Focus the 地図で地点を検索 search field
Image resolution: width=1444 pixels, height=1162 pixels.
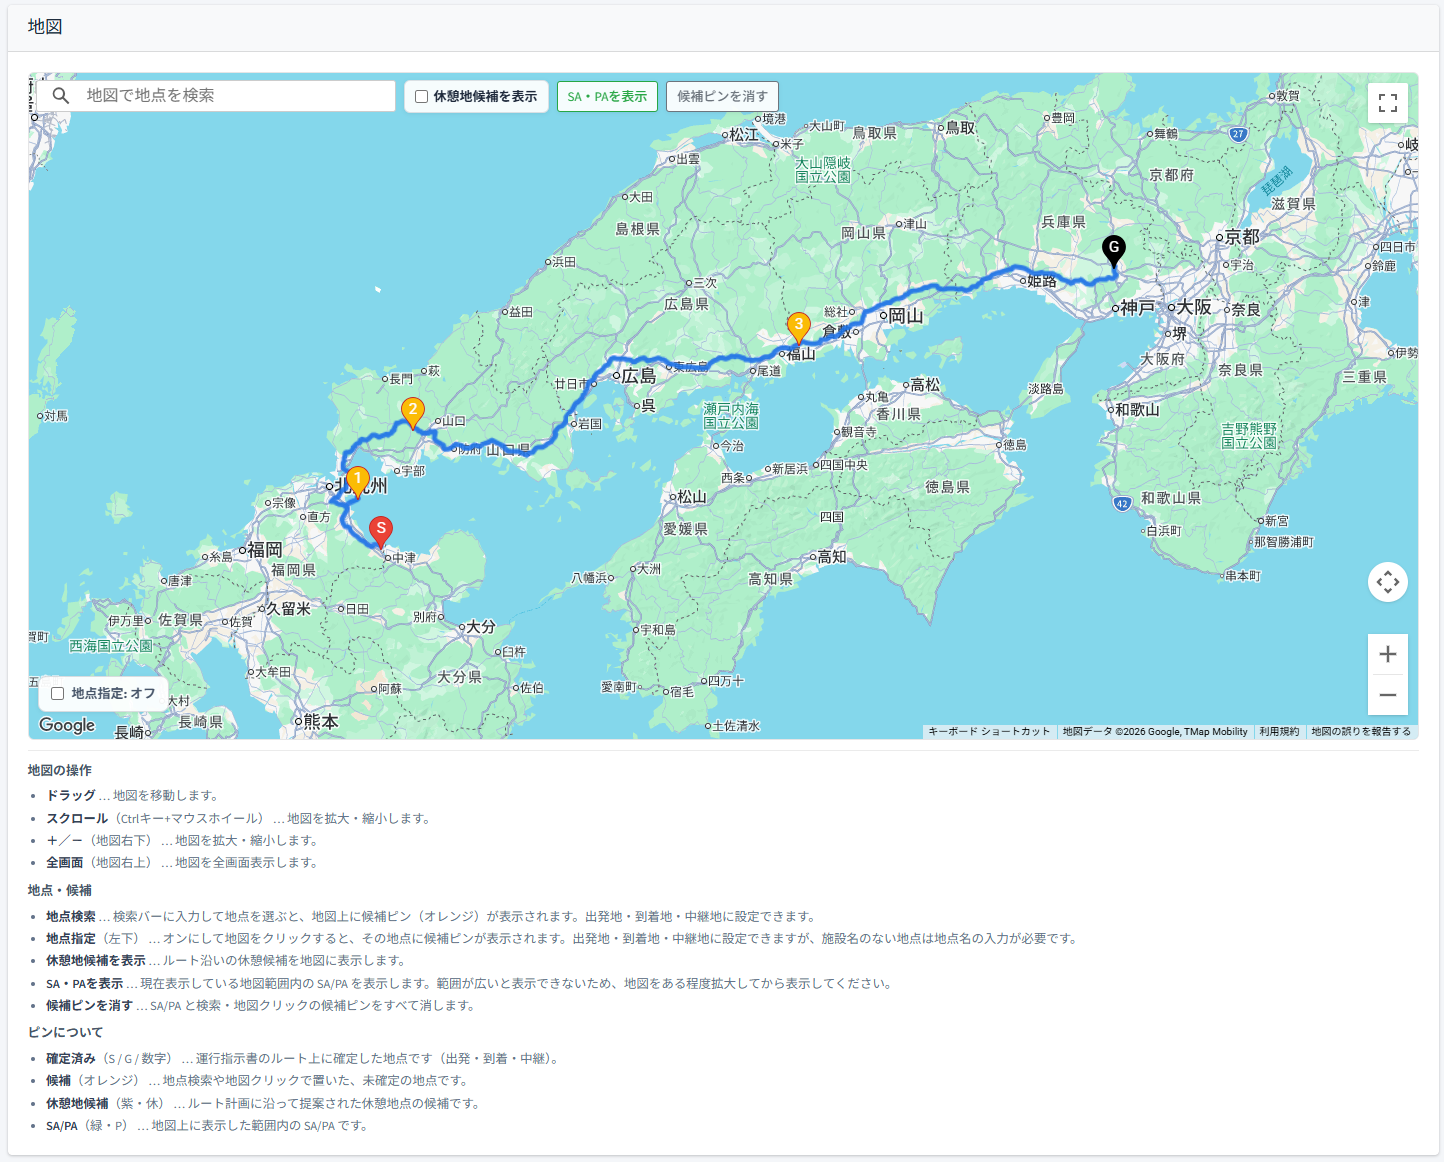pyautogui.click(x=216, y=96)
